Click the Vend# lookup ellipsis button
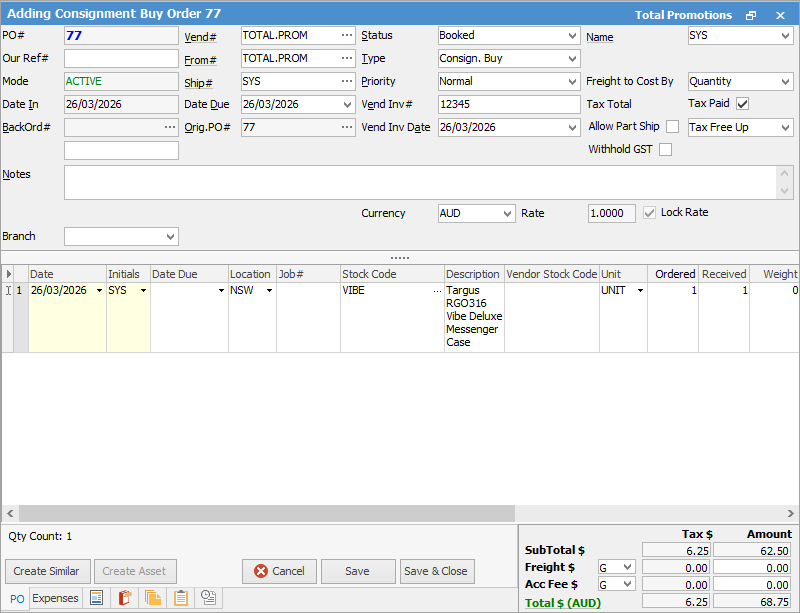Image resolution: width=800 pixels, height=613 pixels. tap(346, 35)
